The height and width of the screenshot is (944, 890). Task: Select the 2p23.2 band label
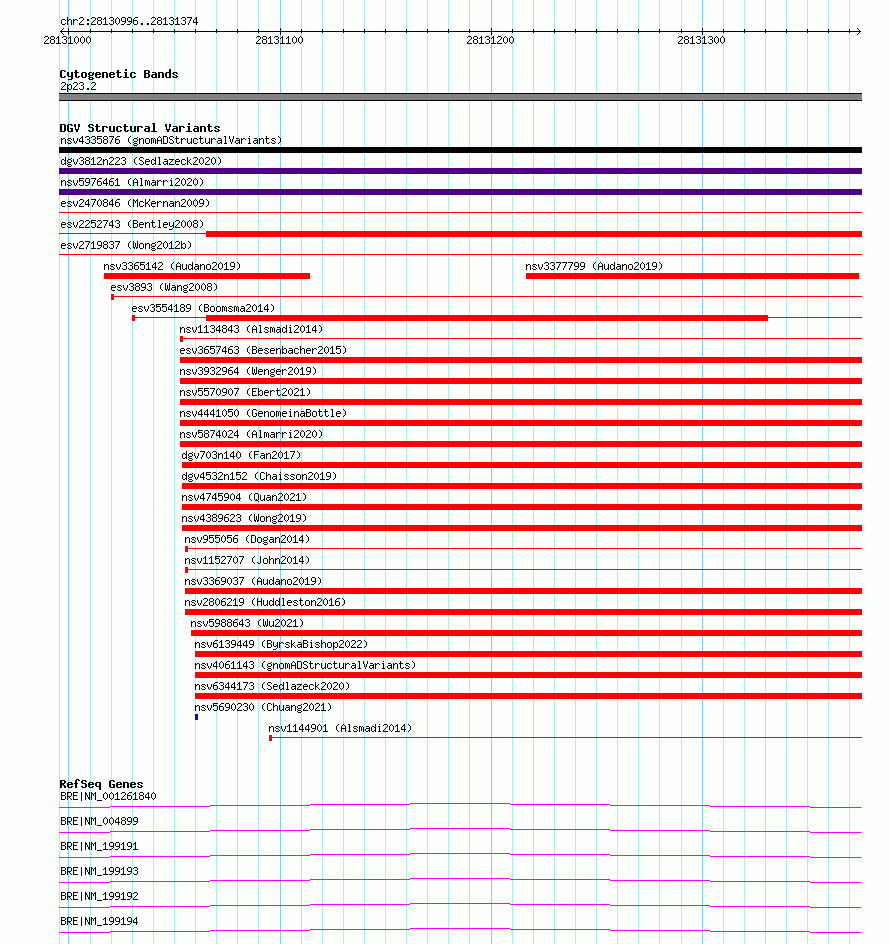(78, 87)
